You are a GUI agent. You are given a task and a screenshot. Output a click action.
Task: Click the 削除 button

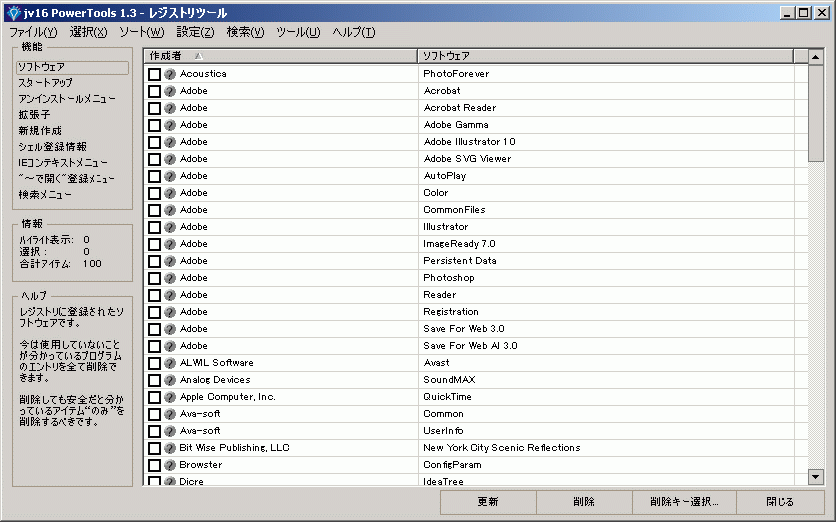584,502
